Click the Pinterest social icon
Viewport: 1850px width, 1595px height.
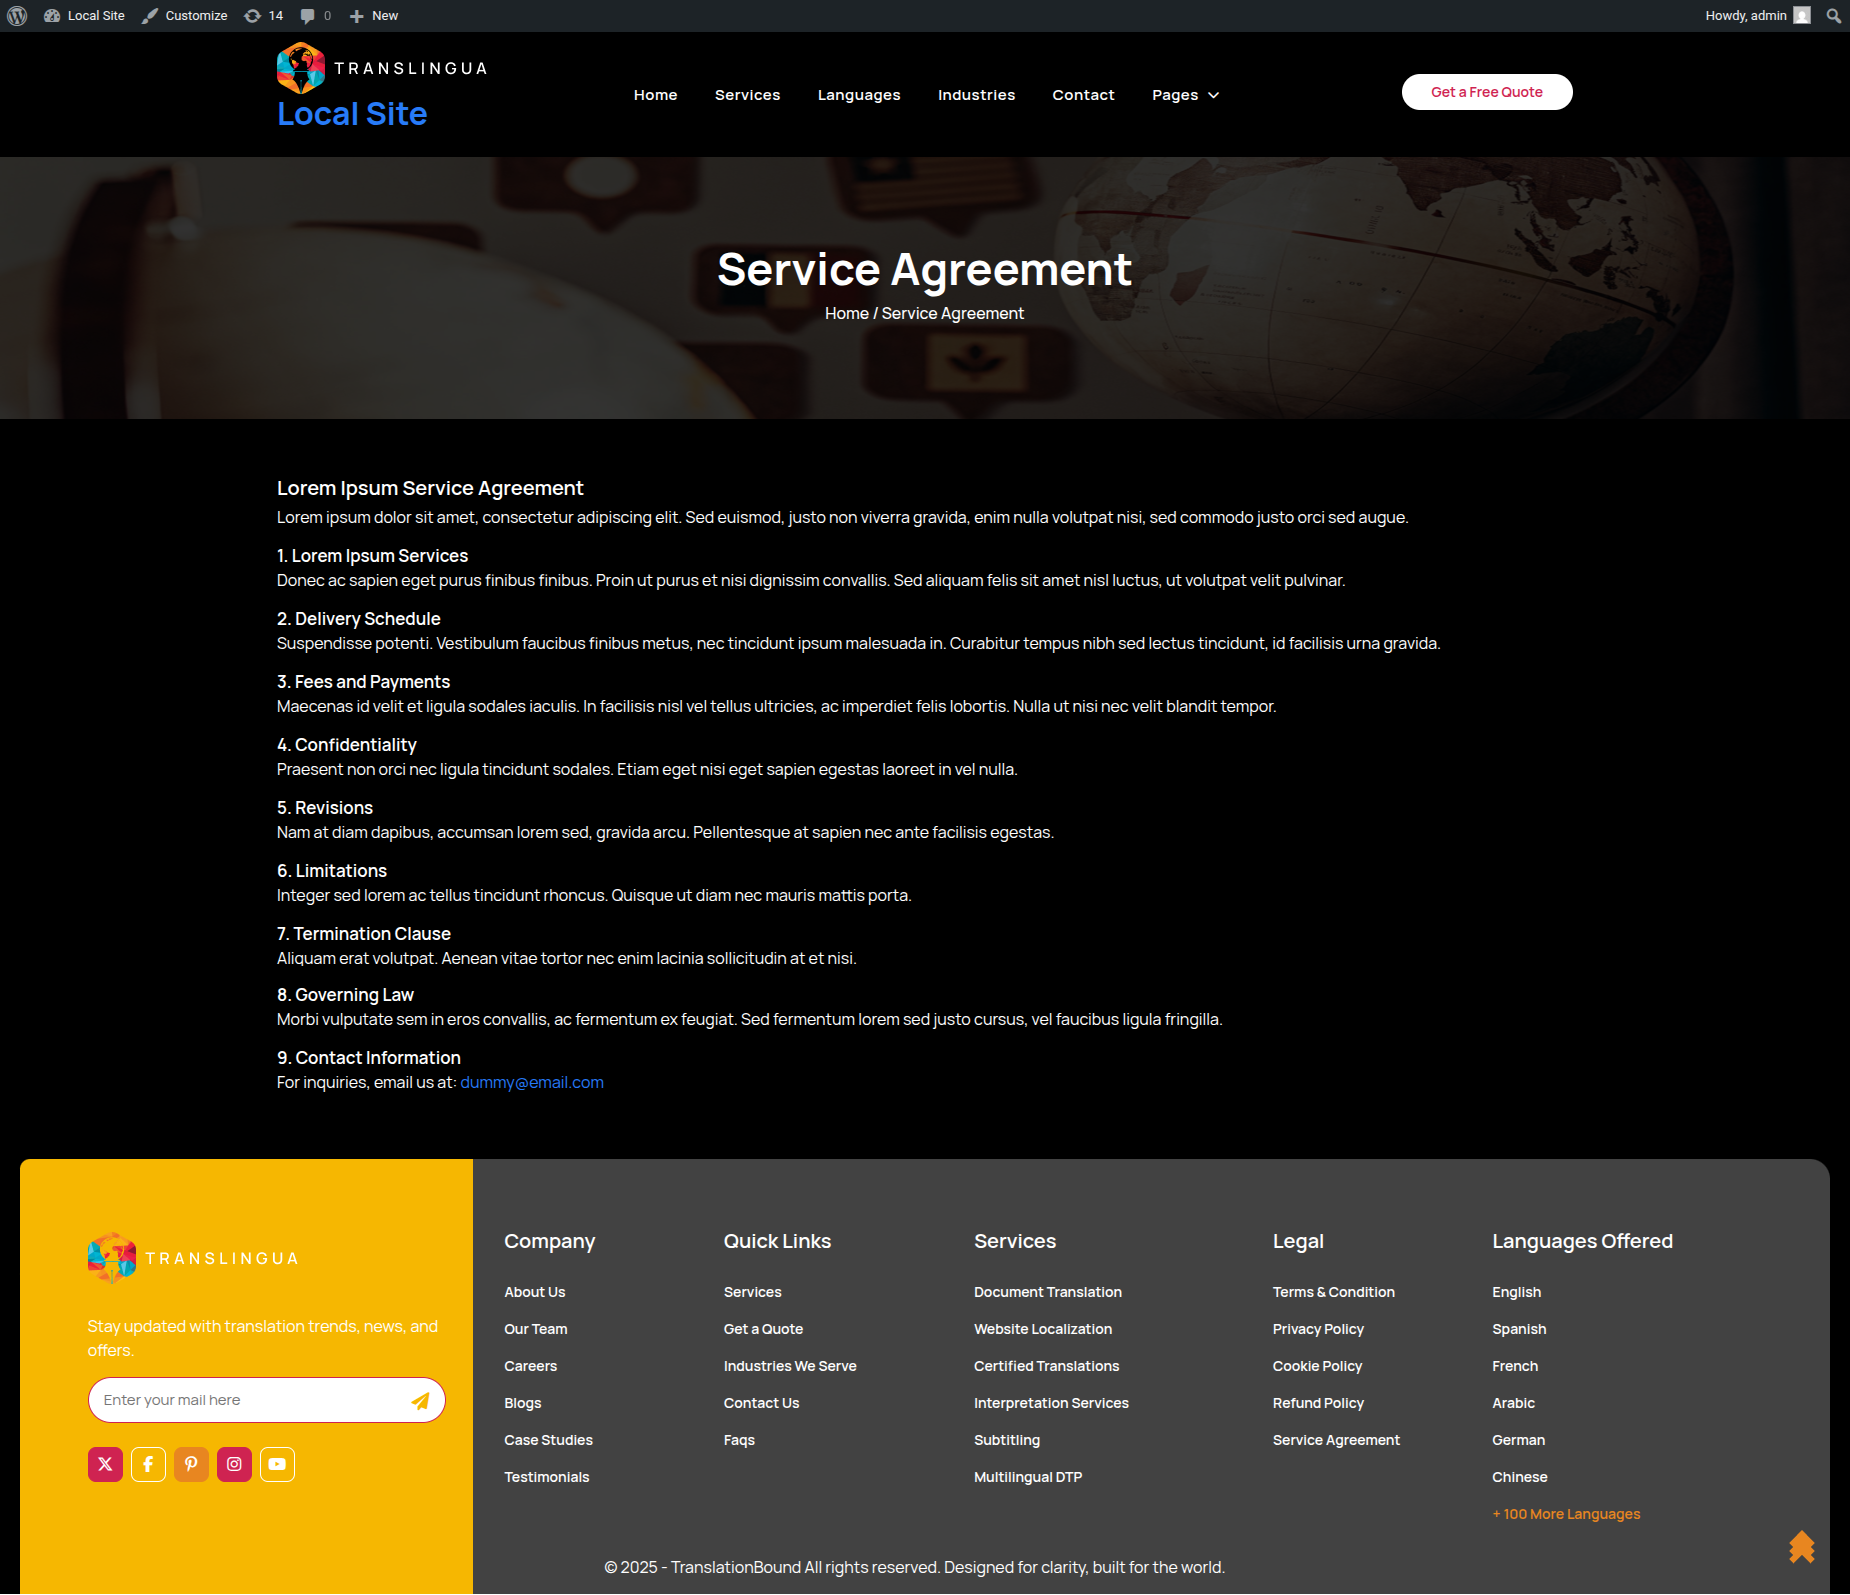coord(191,1464)
